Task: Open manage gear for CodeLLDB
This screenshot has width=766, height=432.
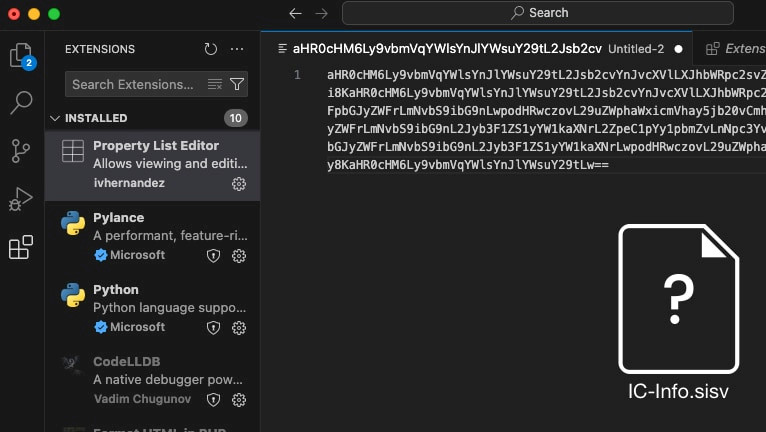Action: pos(239,400)
